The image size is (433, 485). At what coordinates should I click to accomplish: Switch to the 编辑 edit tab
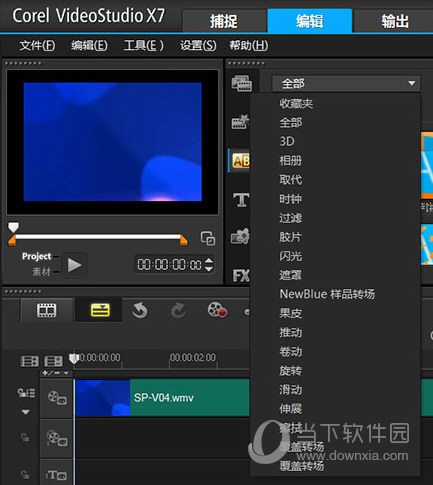pyautogui.click(x=310, y=21)
